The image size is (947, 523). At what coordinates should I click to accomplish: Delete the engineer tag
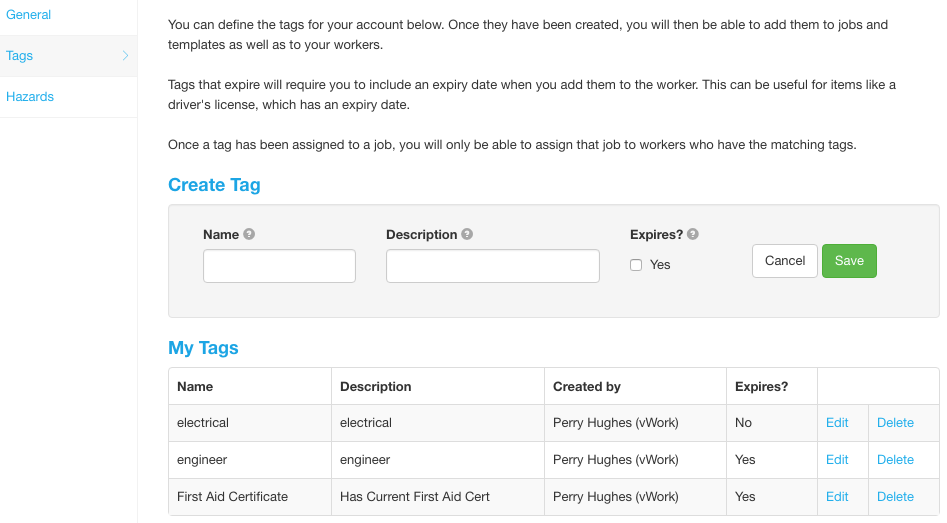(895, 460)
